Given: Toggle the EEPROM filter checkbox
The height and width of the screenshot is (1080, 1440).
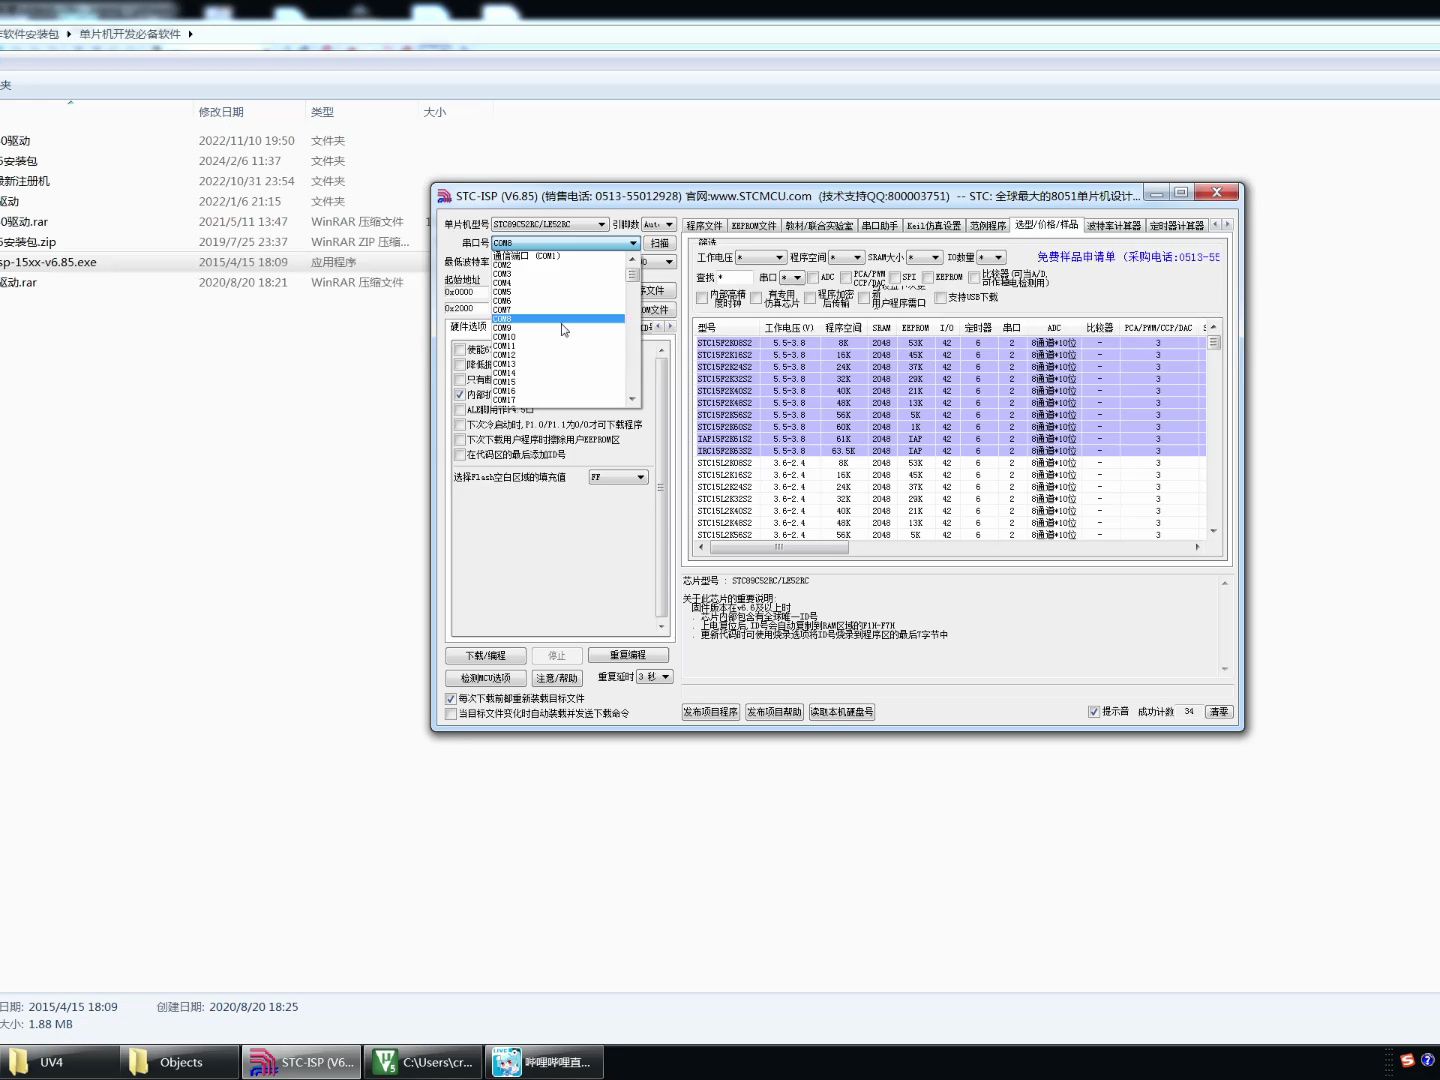Looking at the screenshot, I should 928,278.
